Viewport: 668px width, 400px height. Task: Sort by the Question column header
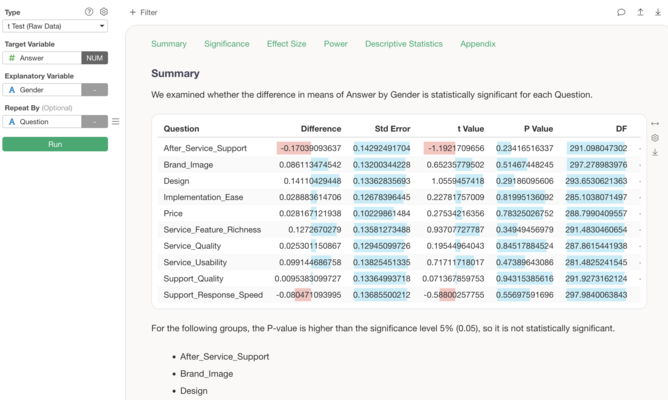pyautogui.click(x=181, y=129)
